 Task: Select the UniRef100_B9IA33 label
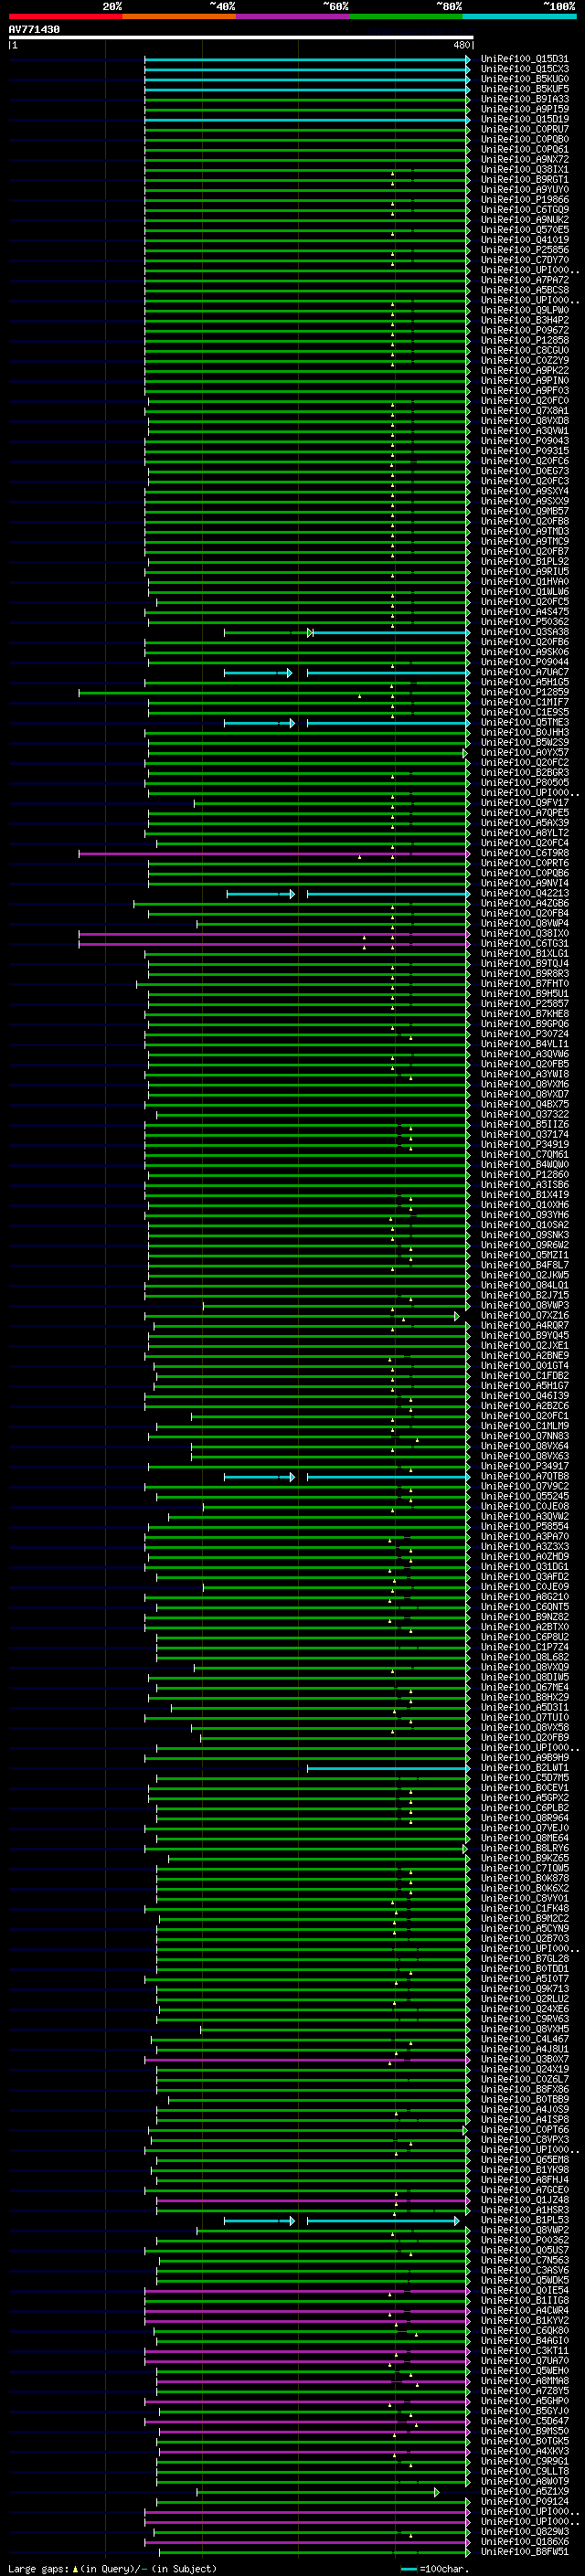click(x=524, y=99)
